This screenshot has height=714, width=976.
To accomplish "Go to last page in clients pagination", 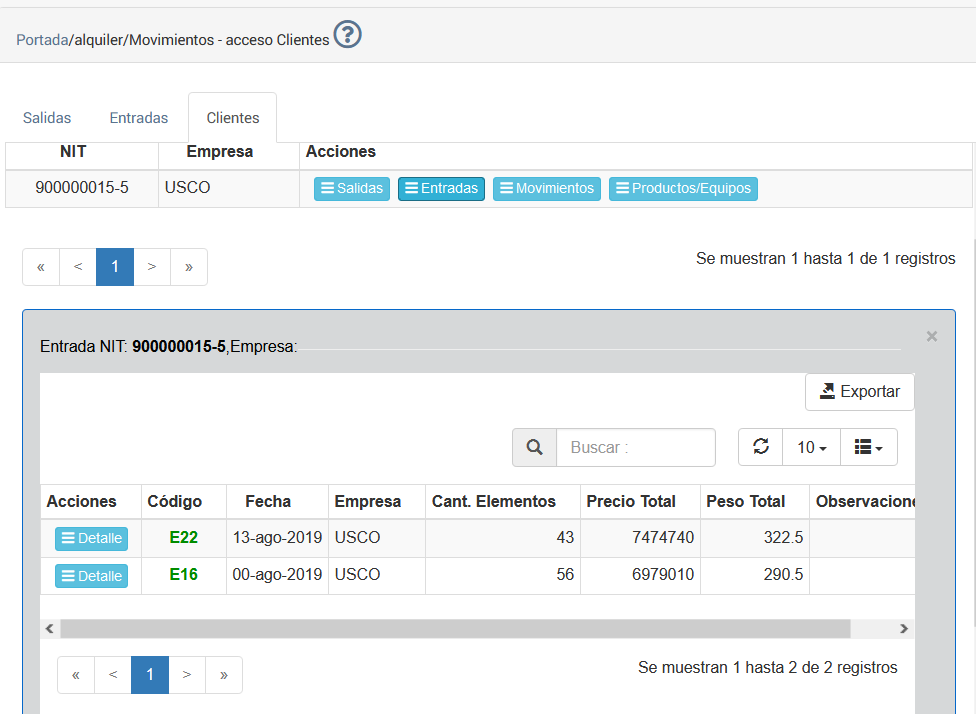I will [189, 267].
